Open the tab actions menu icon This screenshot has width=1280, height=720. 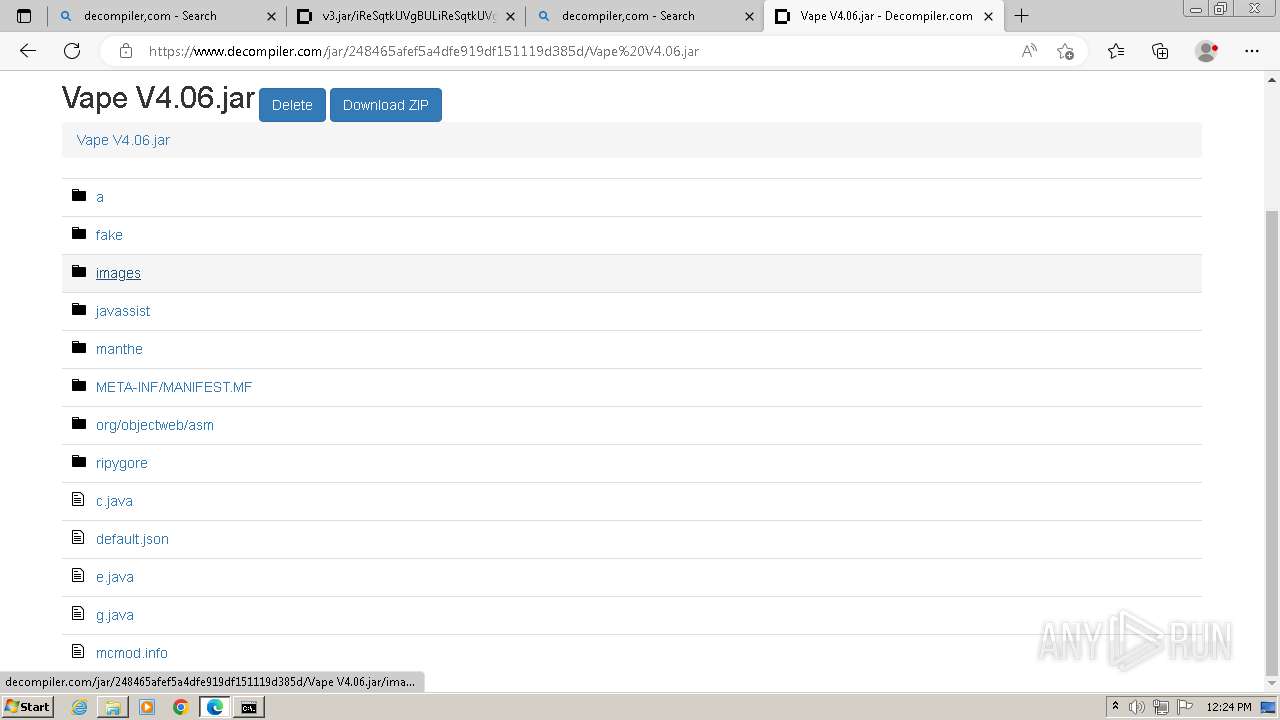24,16
